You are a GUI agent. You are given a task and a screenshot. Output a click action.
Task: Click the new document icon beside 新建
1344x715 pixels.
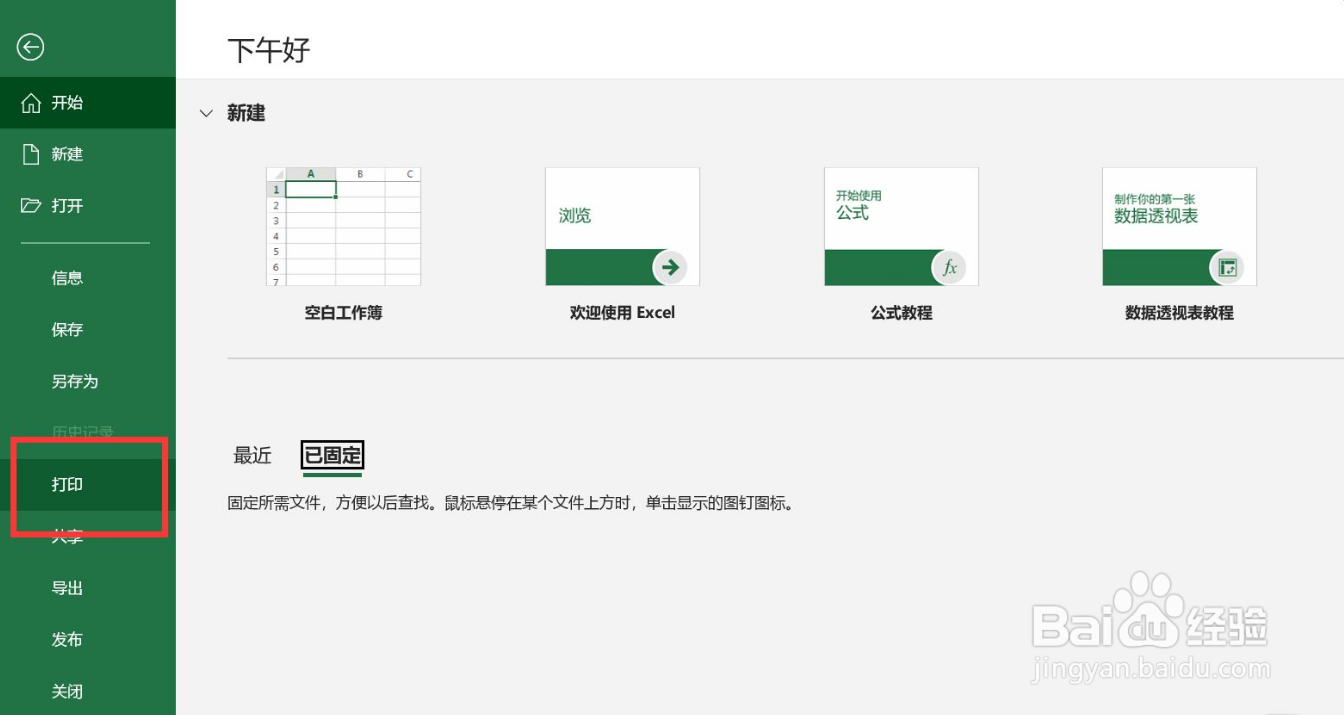pyautogui.click(x=31, y=154)
